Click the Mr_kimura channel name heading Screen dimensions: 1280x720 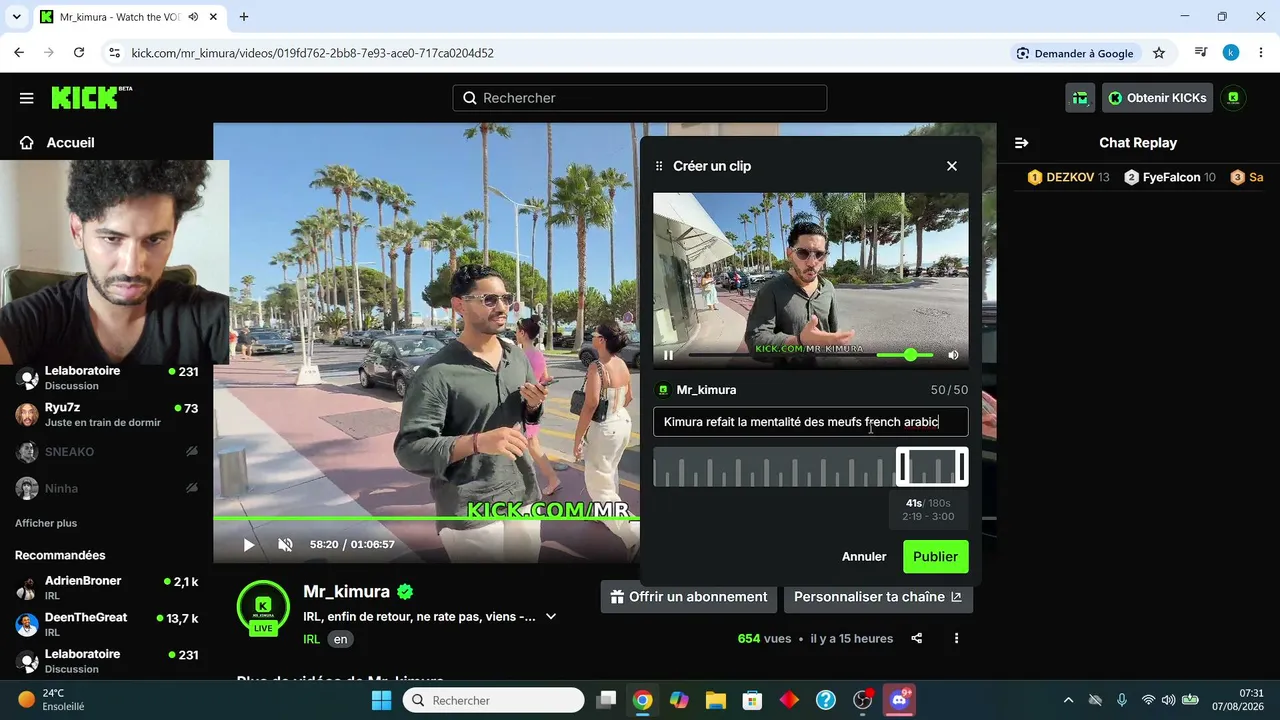(347, 592)
